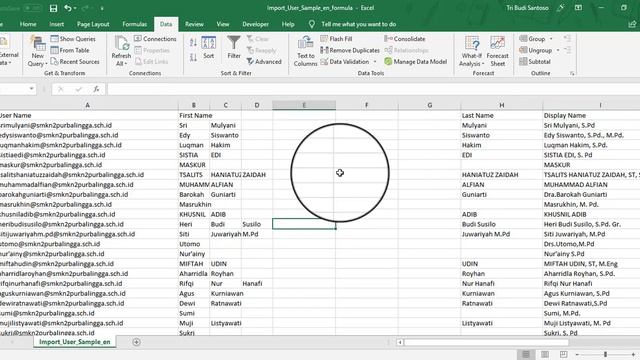
Task: Switch to Normal view
Action: (526, 354)
